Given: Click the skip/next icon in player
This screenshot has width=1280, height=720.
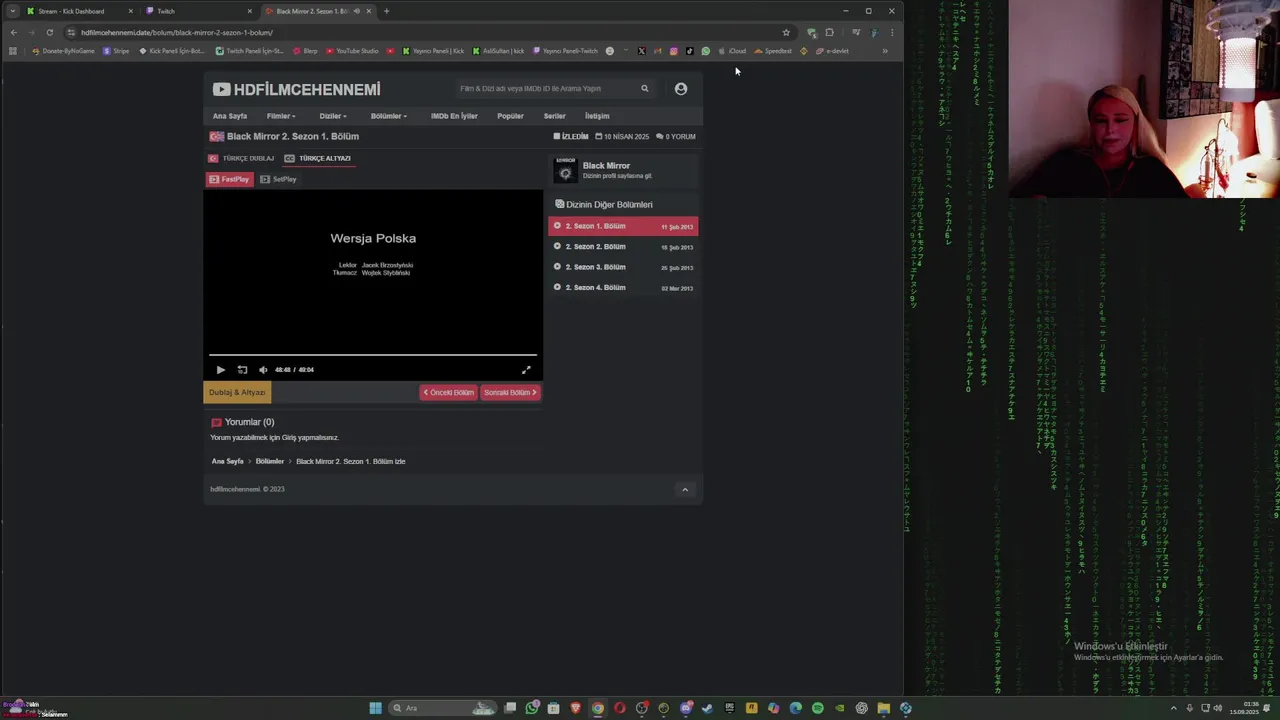Looking at the screenshot, I should point(242,370).
